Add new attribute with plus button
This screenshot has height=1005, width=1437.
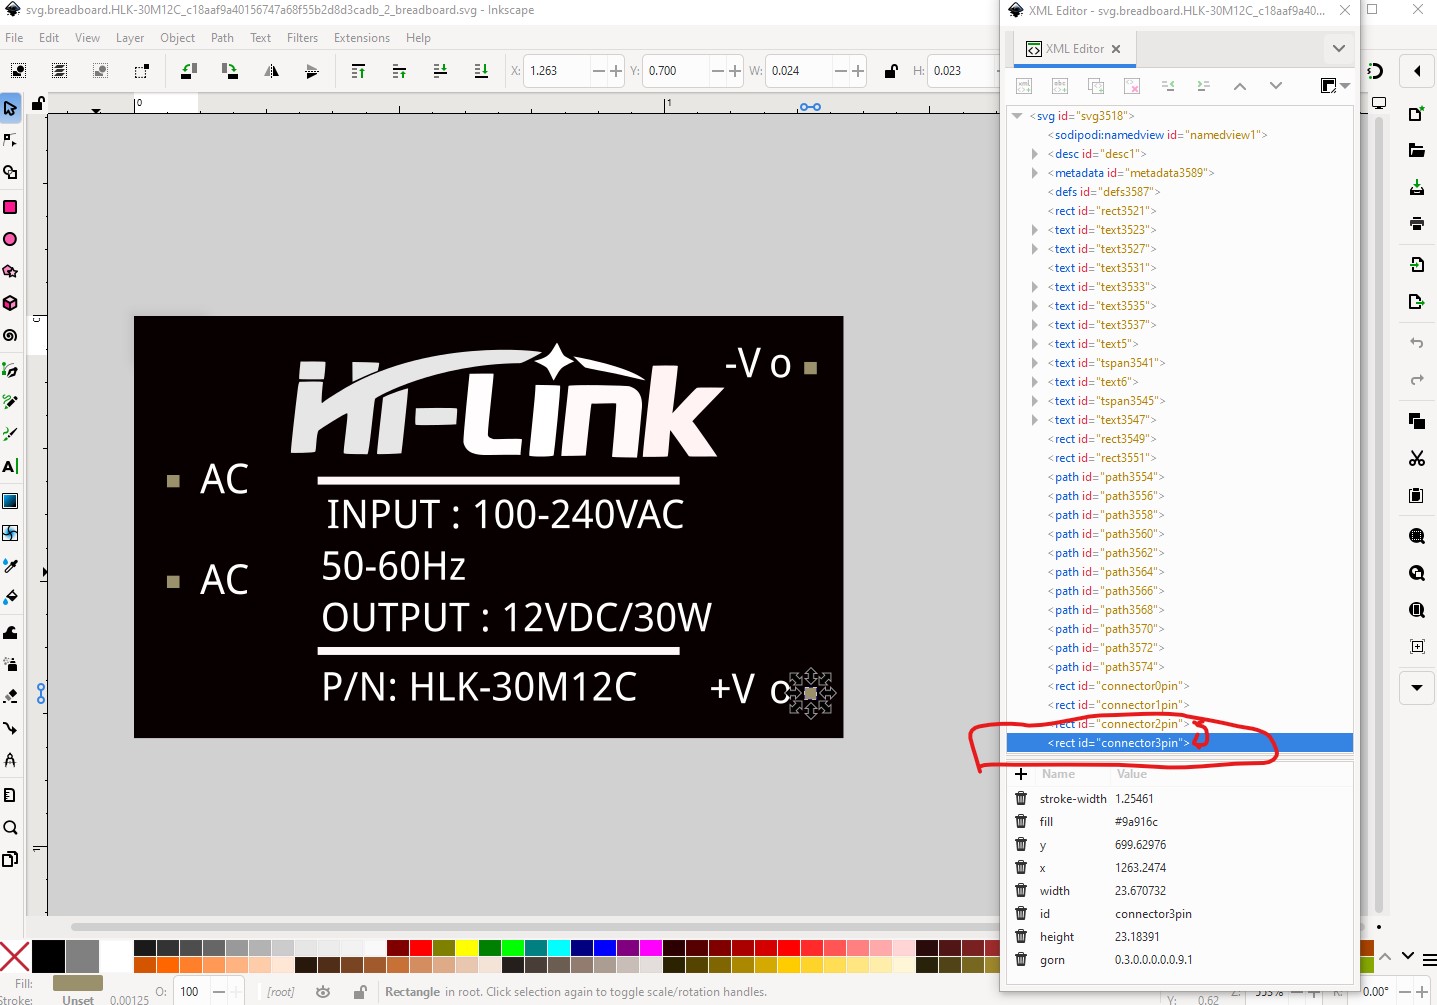[1021, 774]
